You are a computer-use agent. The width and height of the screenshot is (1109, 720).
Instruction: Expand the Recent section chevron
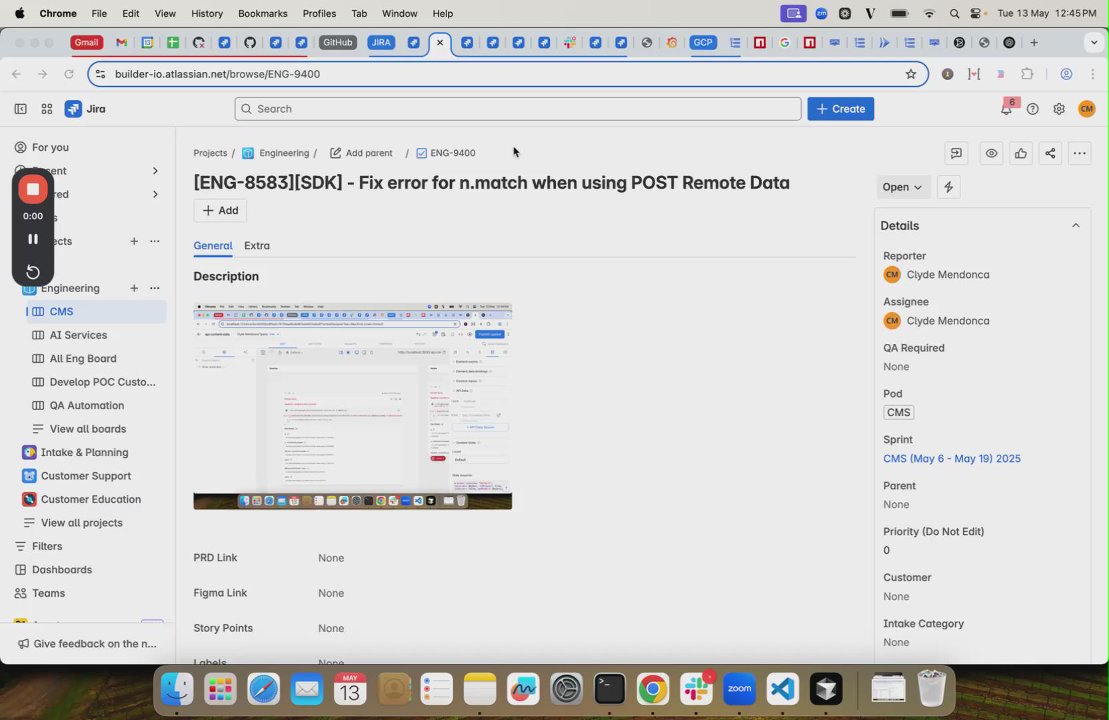coord(155,170)
